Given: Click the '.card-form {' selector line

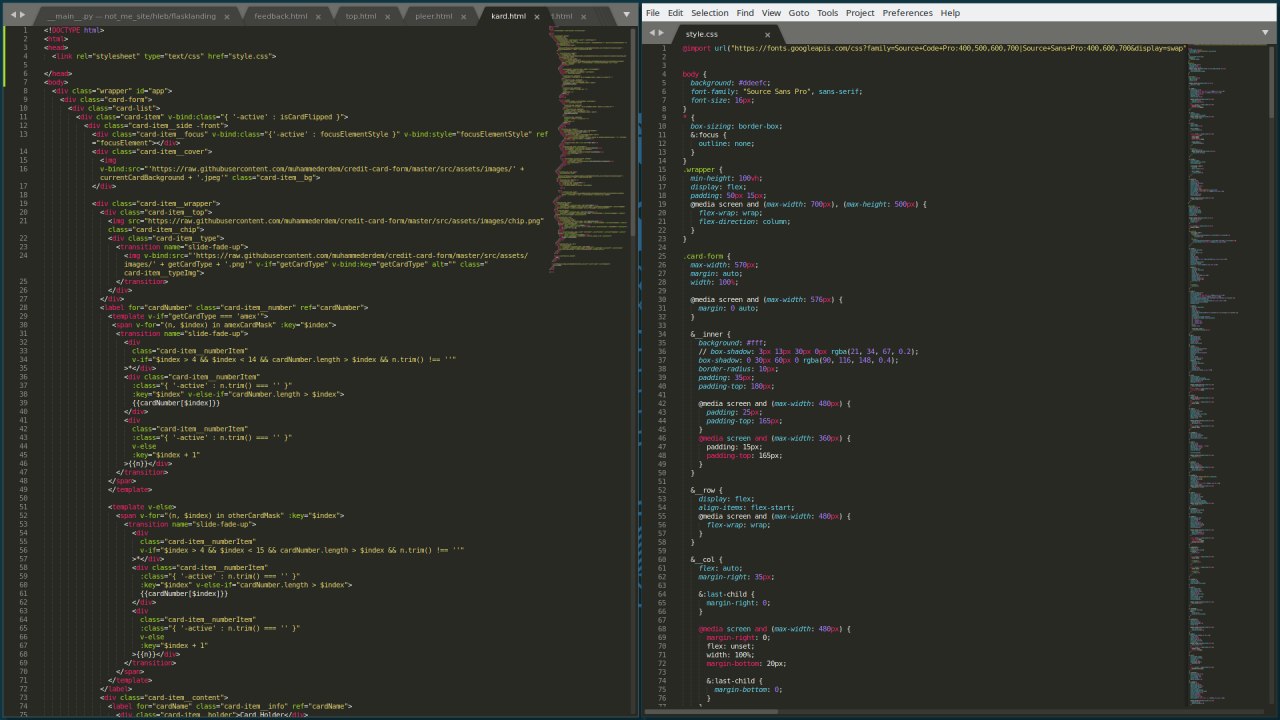Looking at the screenshot, I should 707,256.
